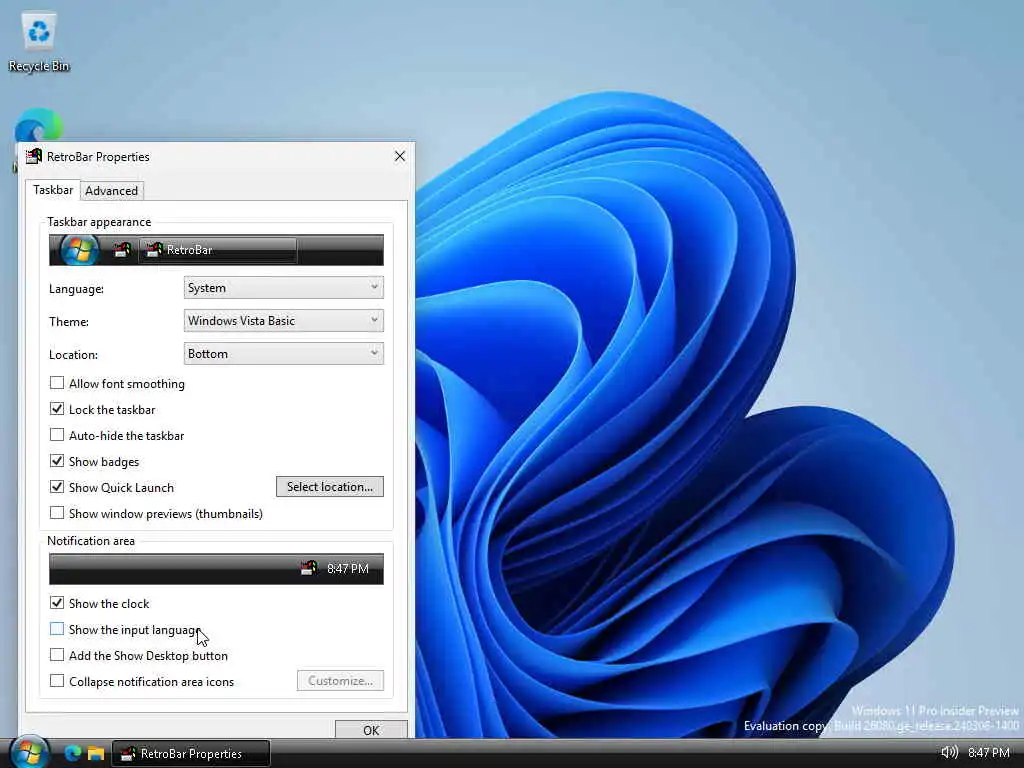Image resolution: width=1024 pixels, height=768 pixels.
Task: Open the Language dropdown
Action: (283, 287)
